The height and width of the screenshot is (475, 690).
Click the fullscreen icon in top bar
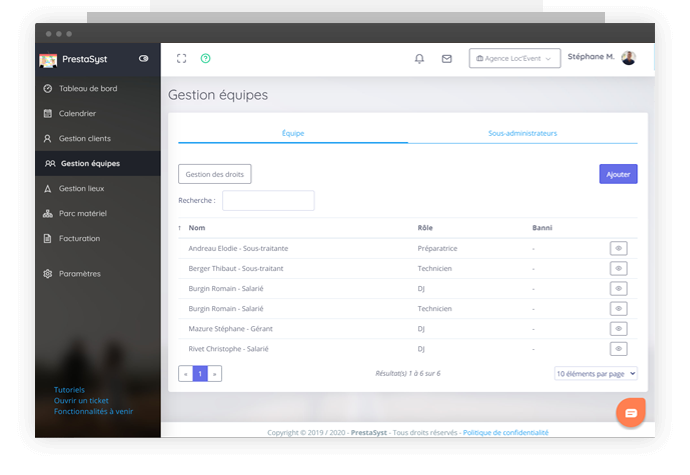pyautogui.click(x=181, y=59)
